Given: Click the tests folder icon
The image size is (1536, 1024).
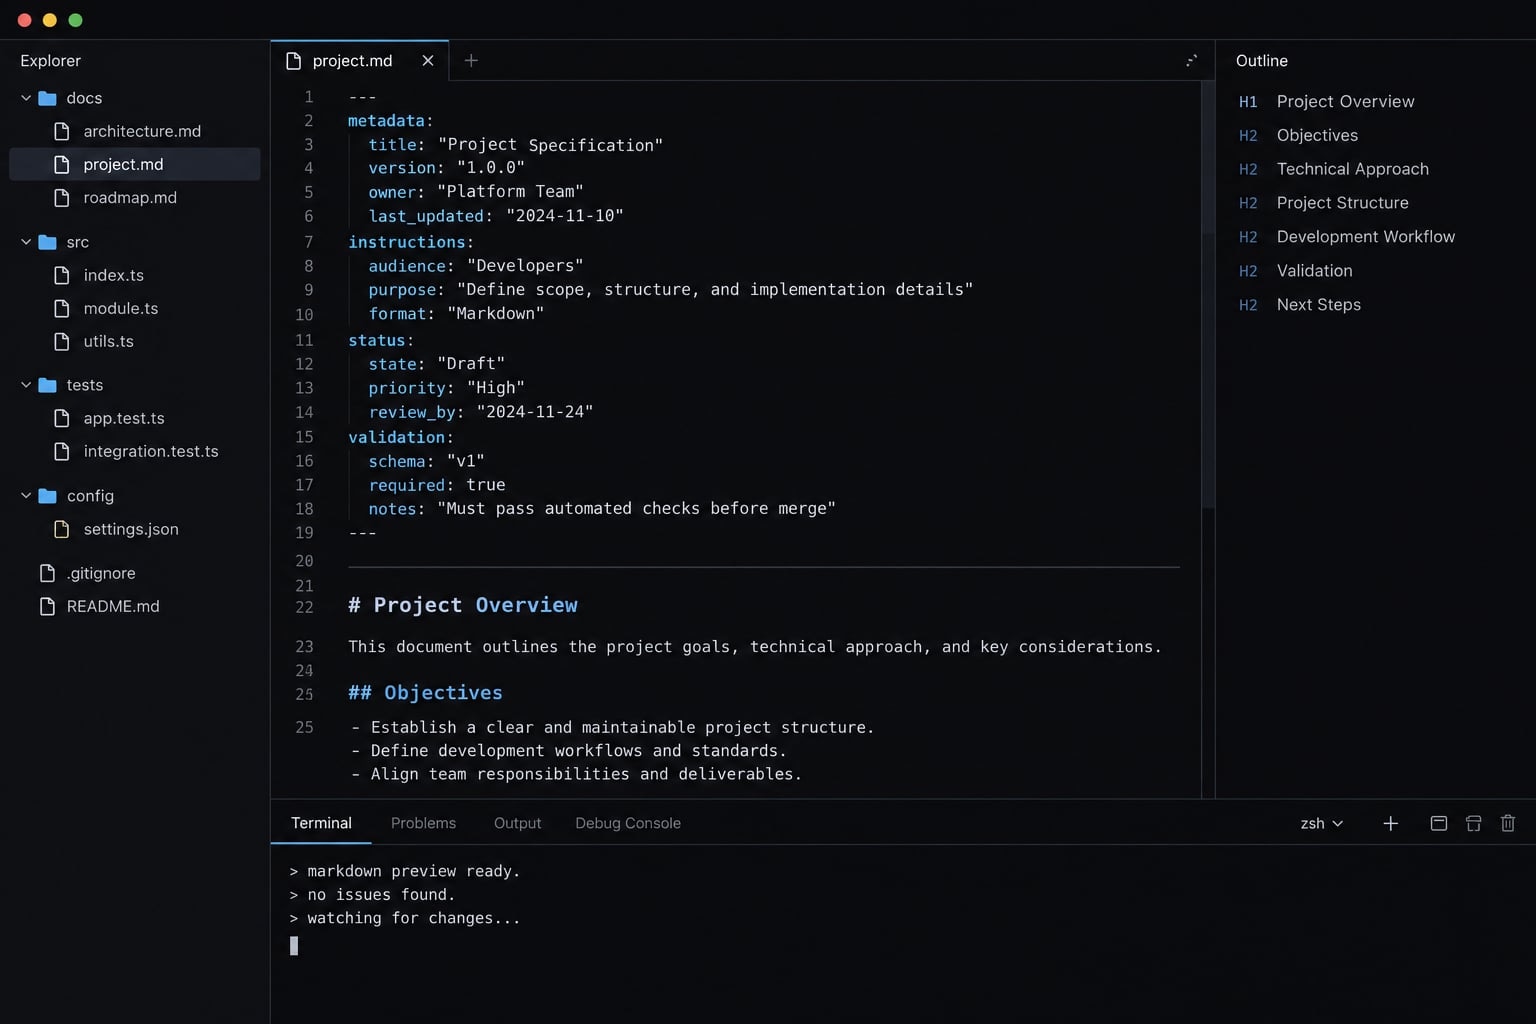Looking at the screenshot, I should point(47,385).
